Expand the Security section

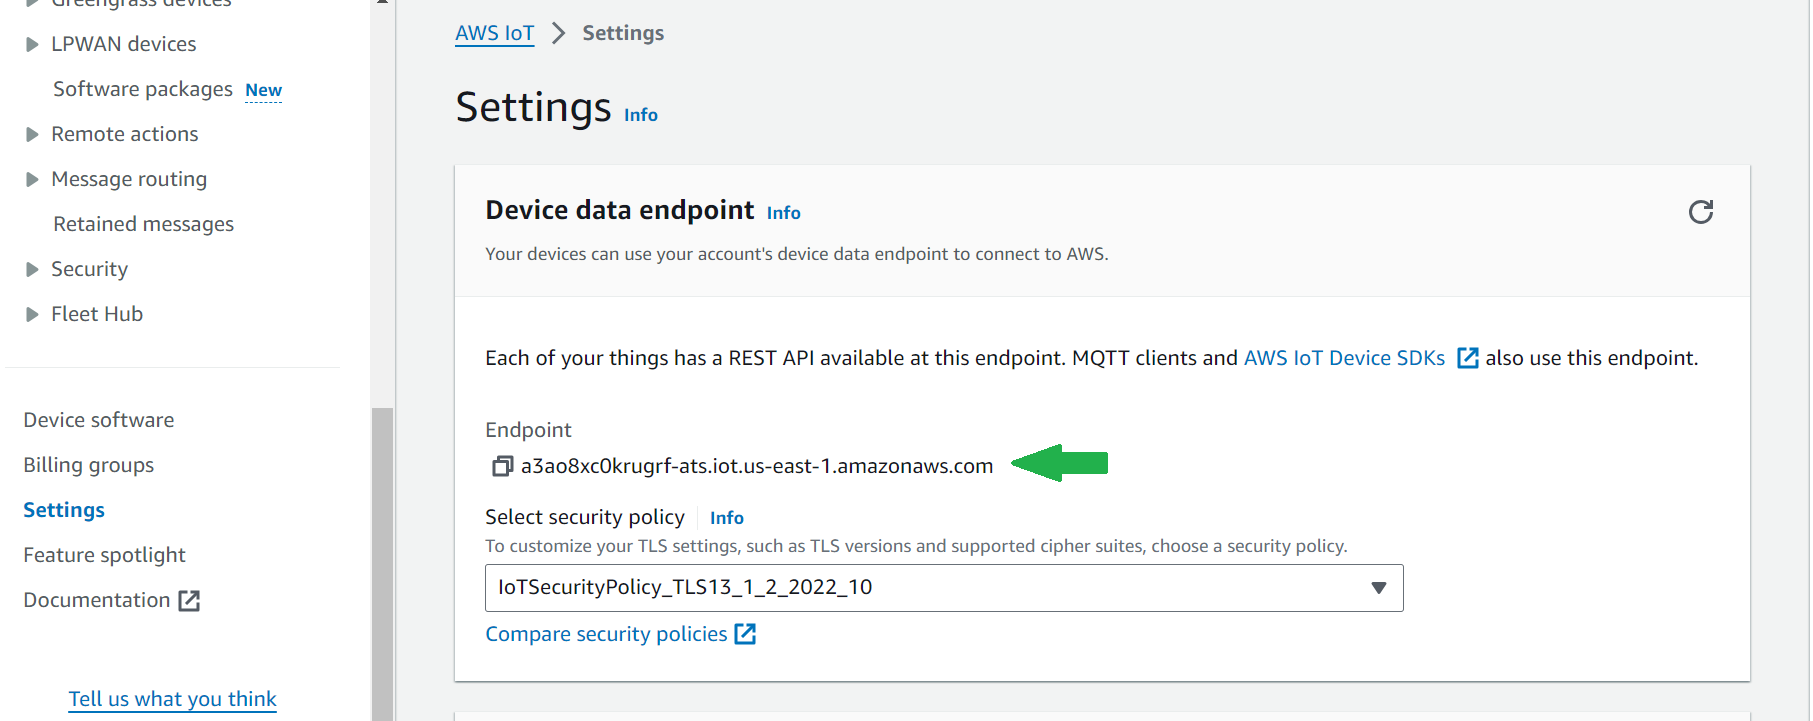click(32, 269)
